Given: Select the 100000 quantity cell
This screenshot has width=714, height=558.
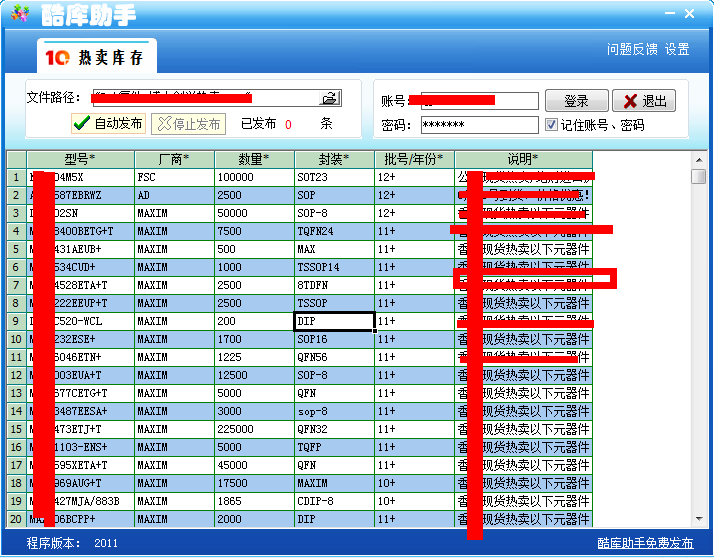Looking at the screenshot, I should click(x=255, y=177).
